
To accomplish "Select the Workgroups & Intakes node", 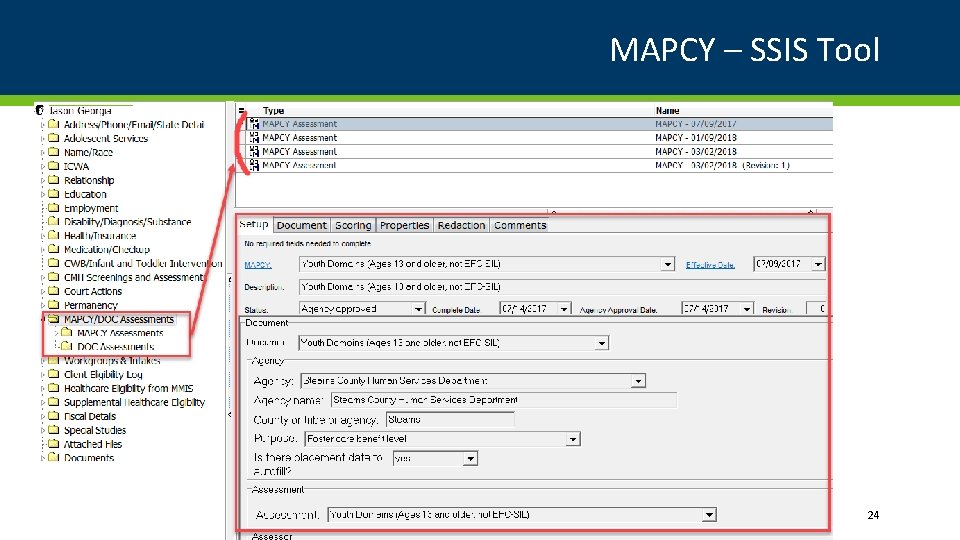I will point(112,361).
